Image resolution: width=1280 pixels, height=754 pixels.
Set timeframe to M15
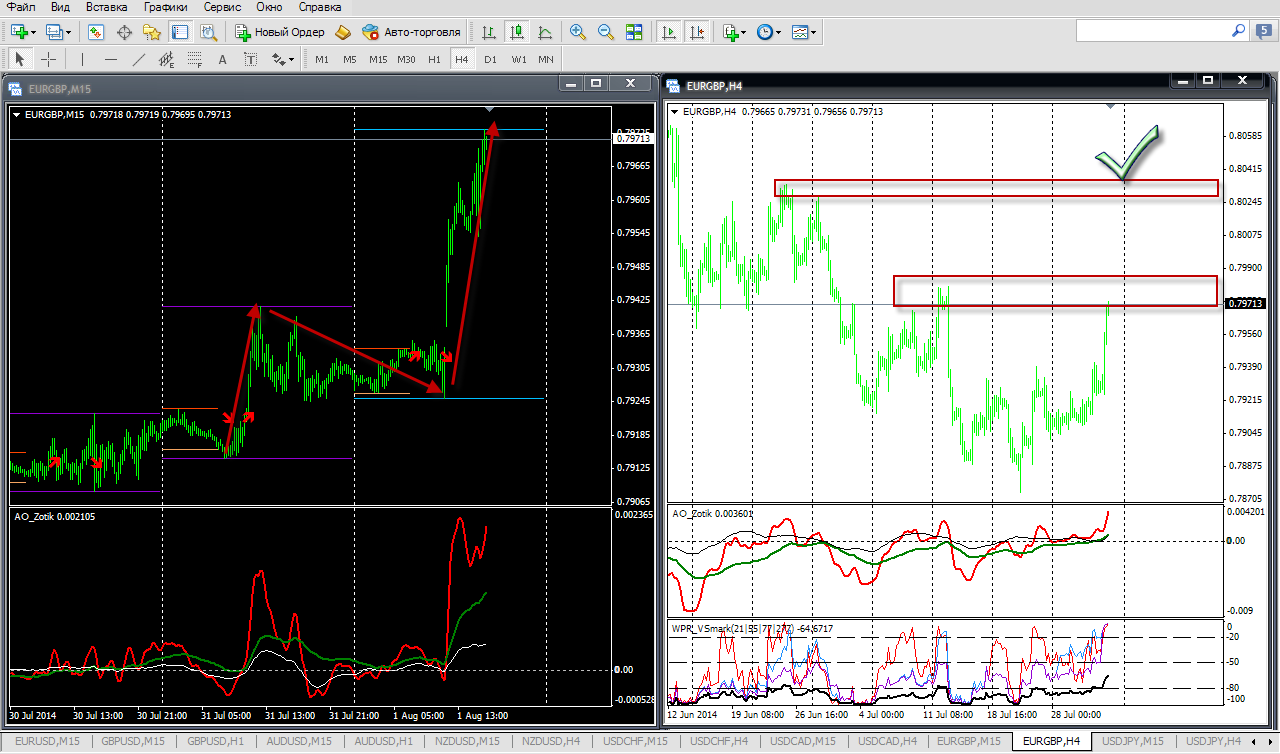click(x=378, y=59)
